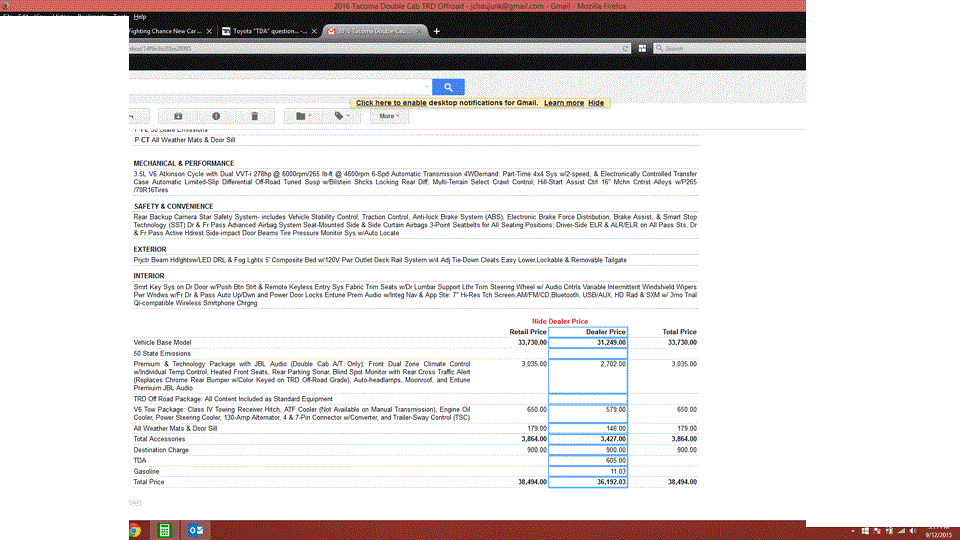The image size is (960, 540).
Task: Click the URL address bar
Action: [x=373, y=48]
